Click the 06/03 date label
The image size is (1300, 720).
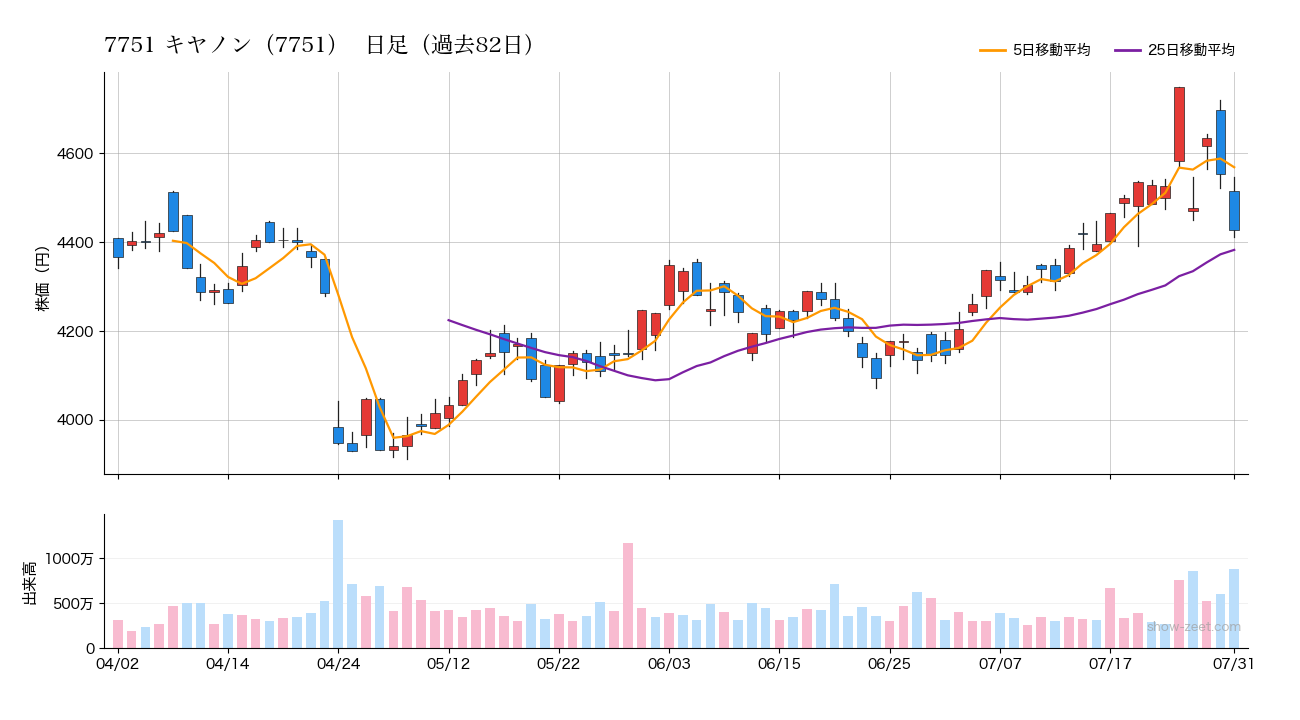669,663
